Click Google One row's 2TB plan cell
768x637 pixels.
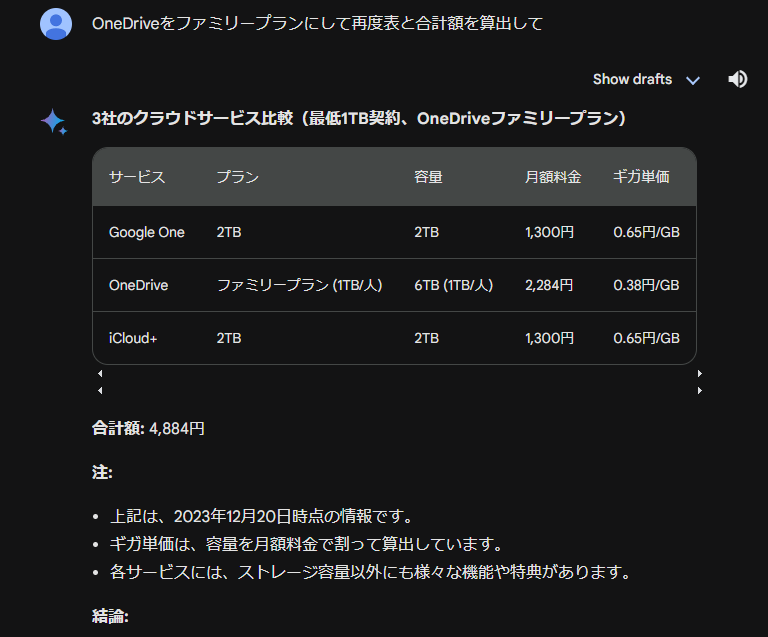(229, 232)
